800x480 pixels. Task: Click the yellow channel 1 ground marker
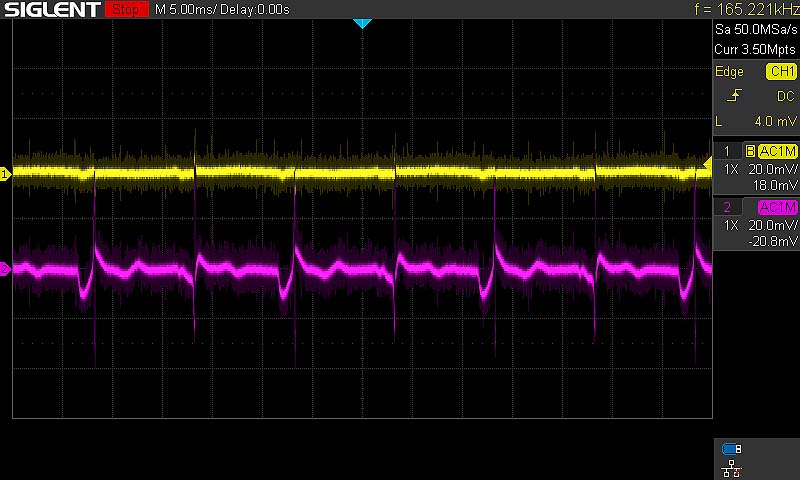[5, 174]
